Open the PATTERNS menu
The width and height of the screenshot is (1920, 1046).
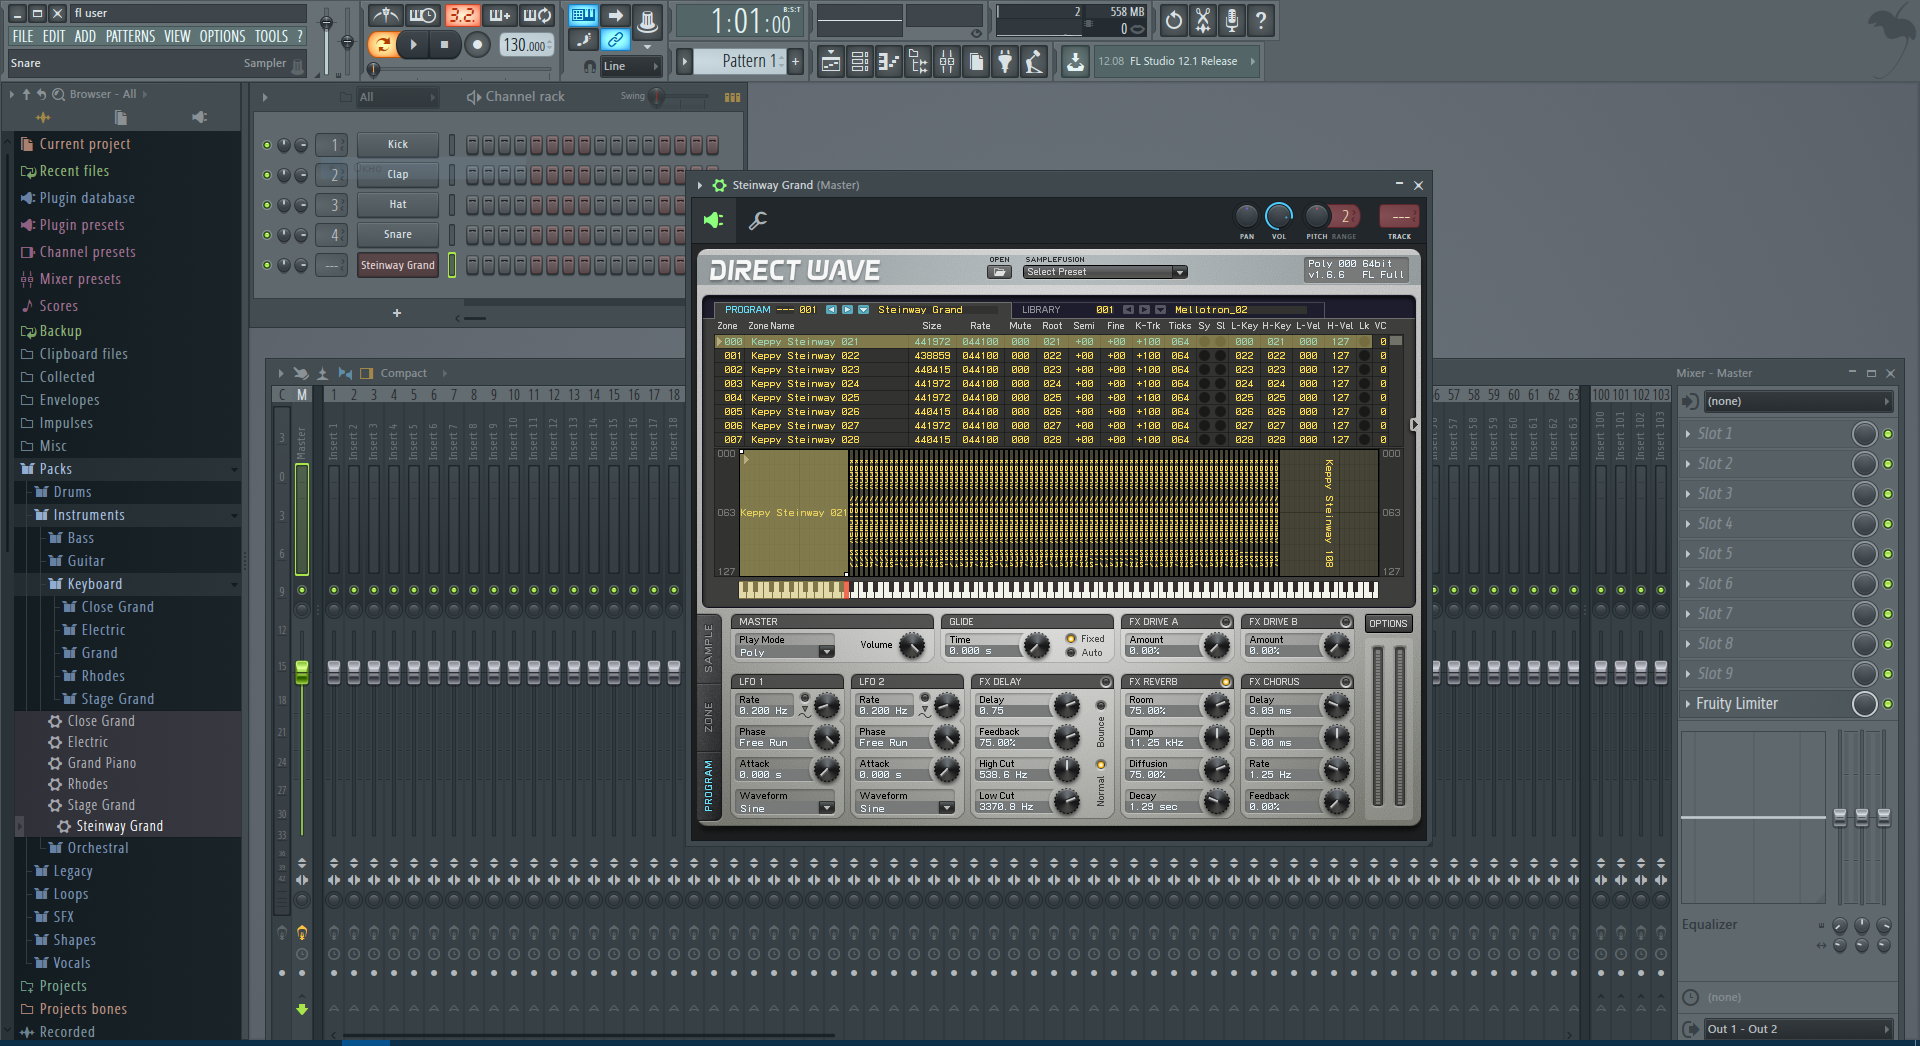(x=130, y=36)
